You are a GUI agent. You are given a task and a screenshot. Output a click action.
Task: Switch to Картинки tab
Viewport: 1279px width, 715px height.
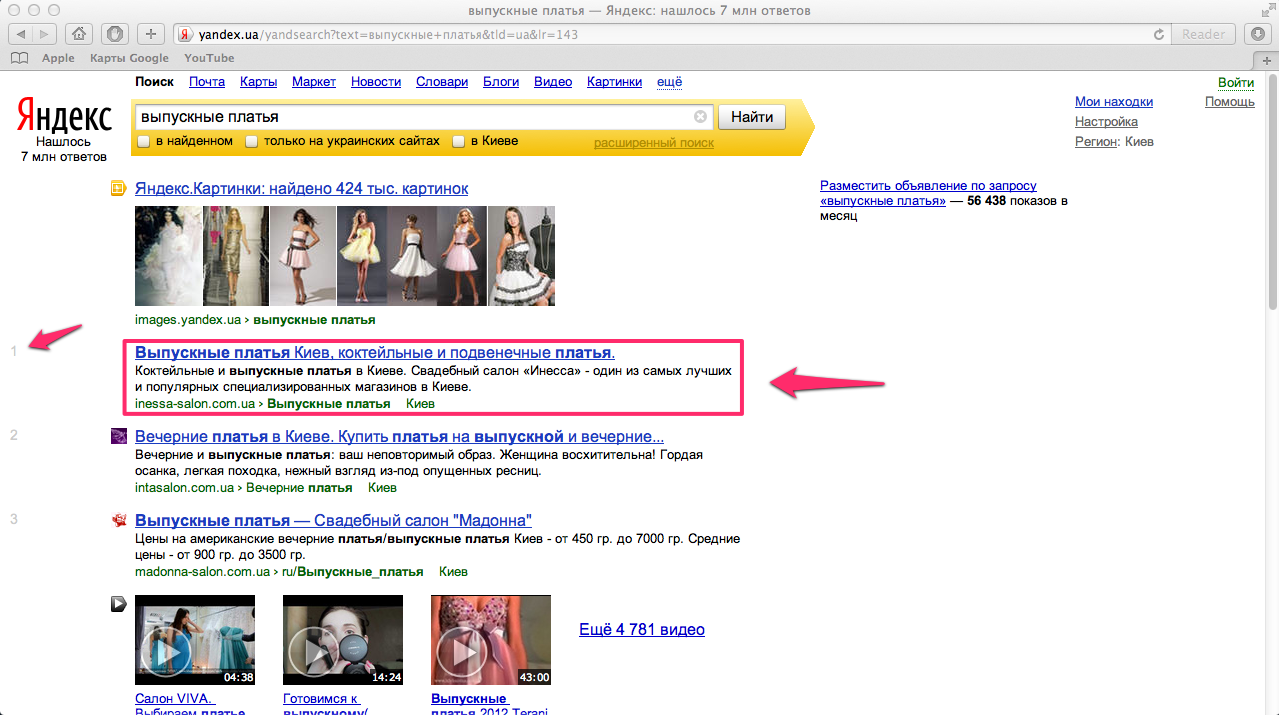(x=615, y=82)
